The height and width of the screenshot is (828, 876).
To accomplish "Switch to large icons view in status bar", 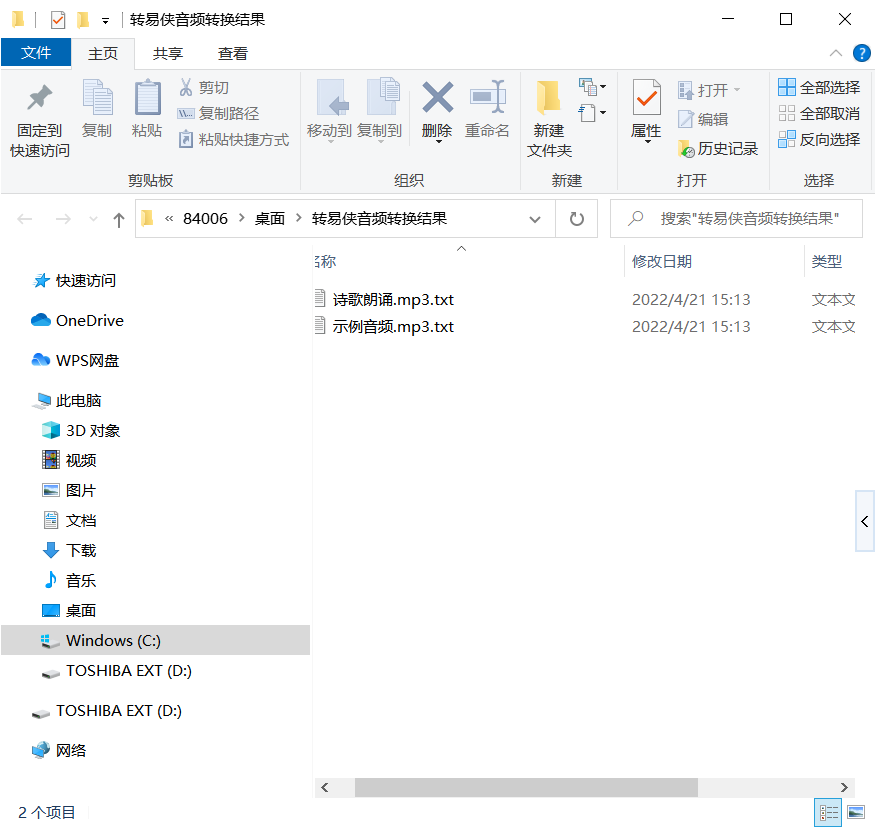I will pyautogui.click(x=856, y=812).
